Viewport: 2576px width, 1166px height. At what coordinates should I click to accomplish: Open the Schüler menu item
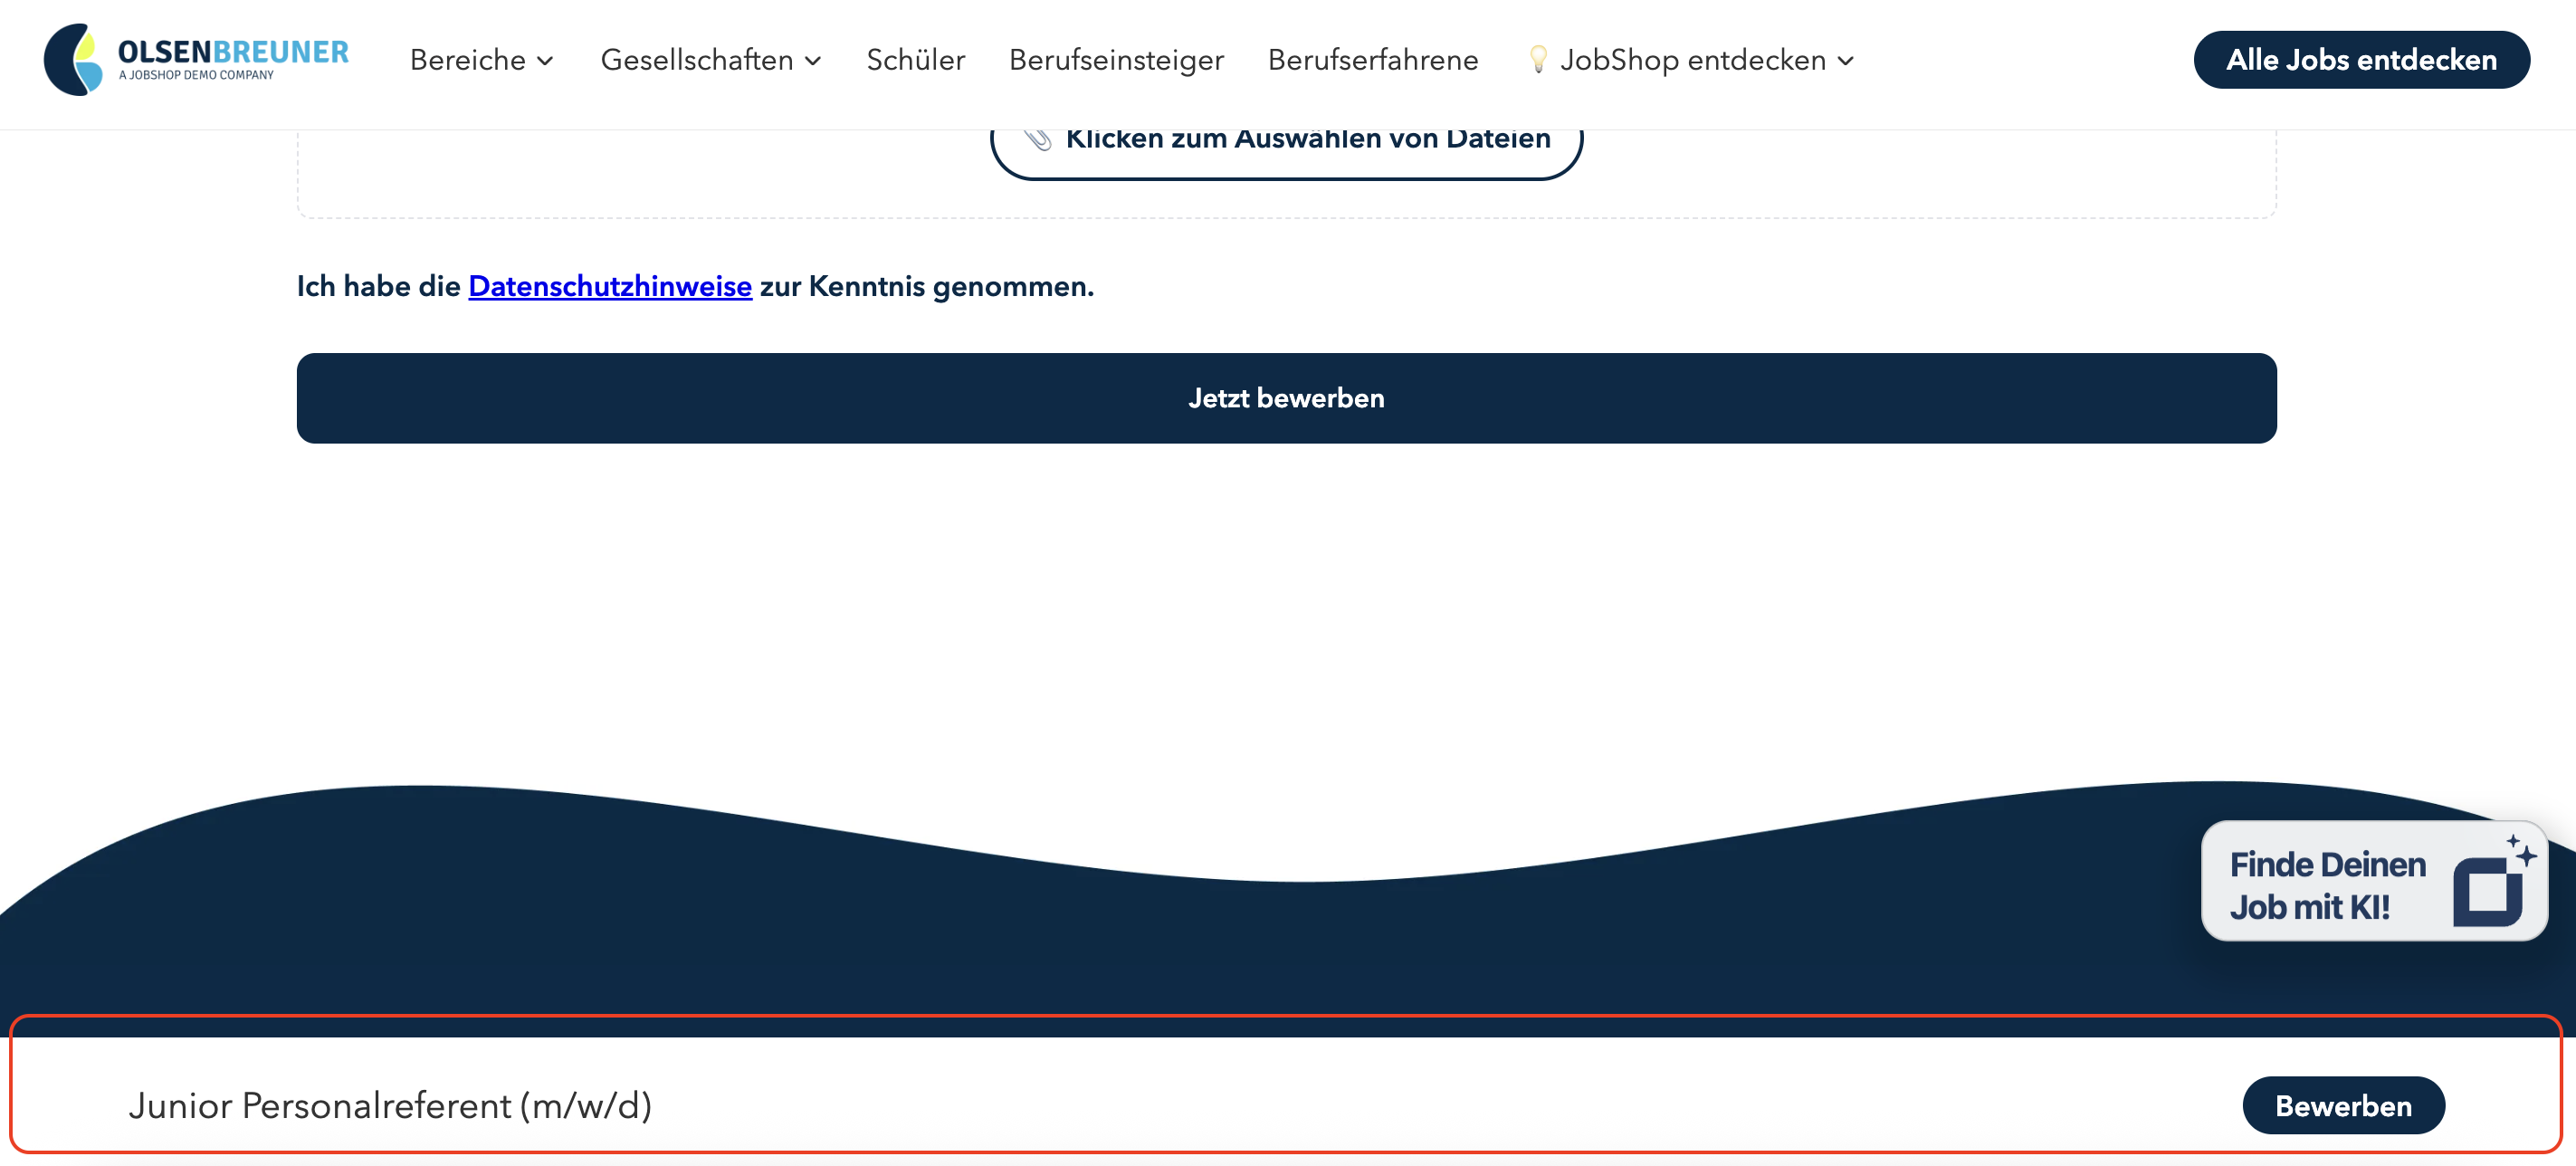tap(915, 60)
